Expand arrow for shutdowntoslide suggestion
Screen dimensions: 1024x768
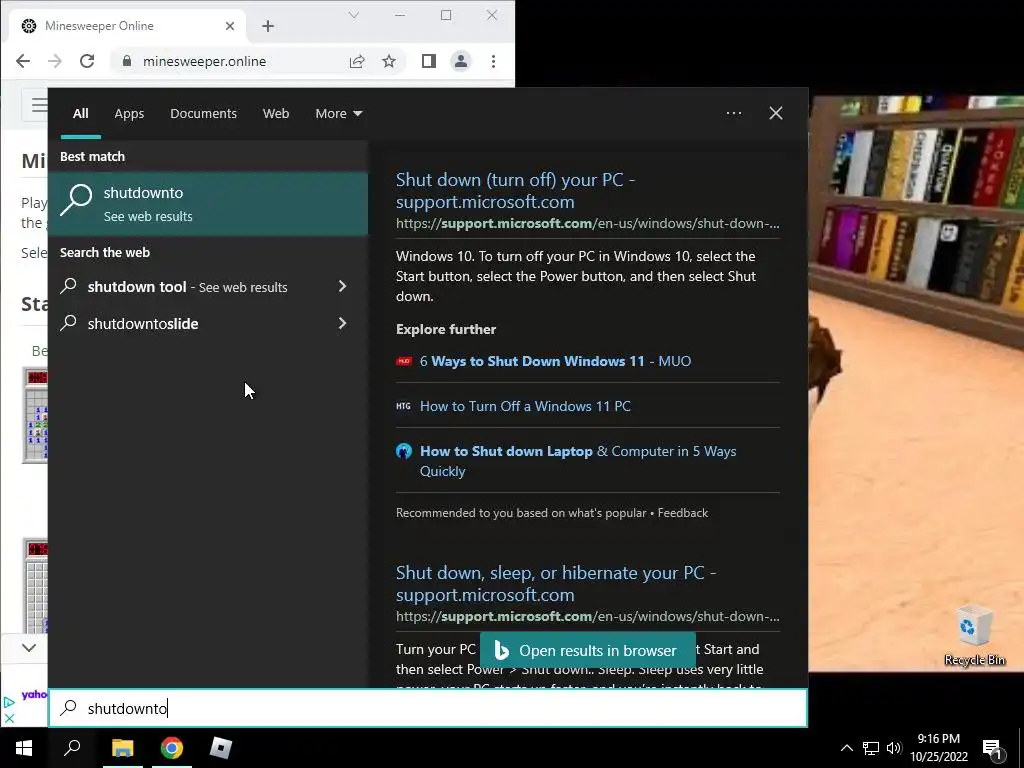pyautogui.click(x=342, y=323)
